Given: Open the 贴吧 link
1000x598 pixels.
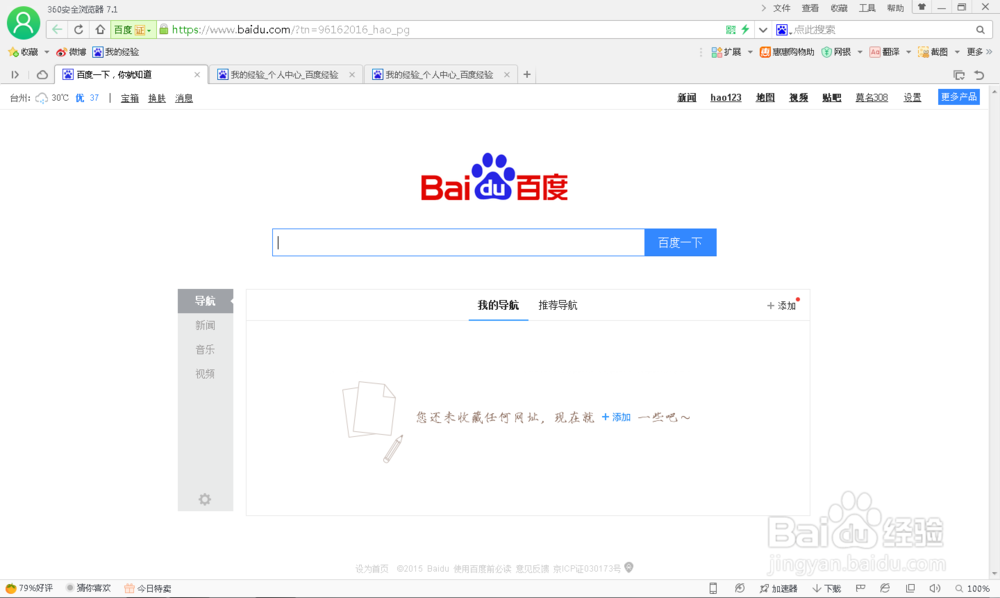Looking at the screenshot, I should coord(832,98).
